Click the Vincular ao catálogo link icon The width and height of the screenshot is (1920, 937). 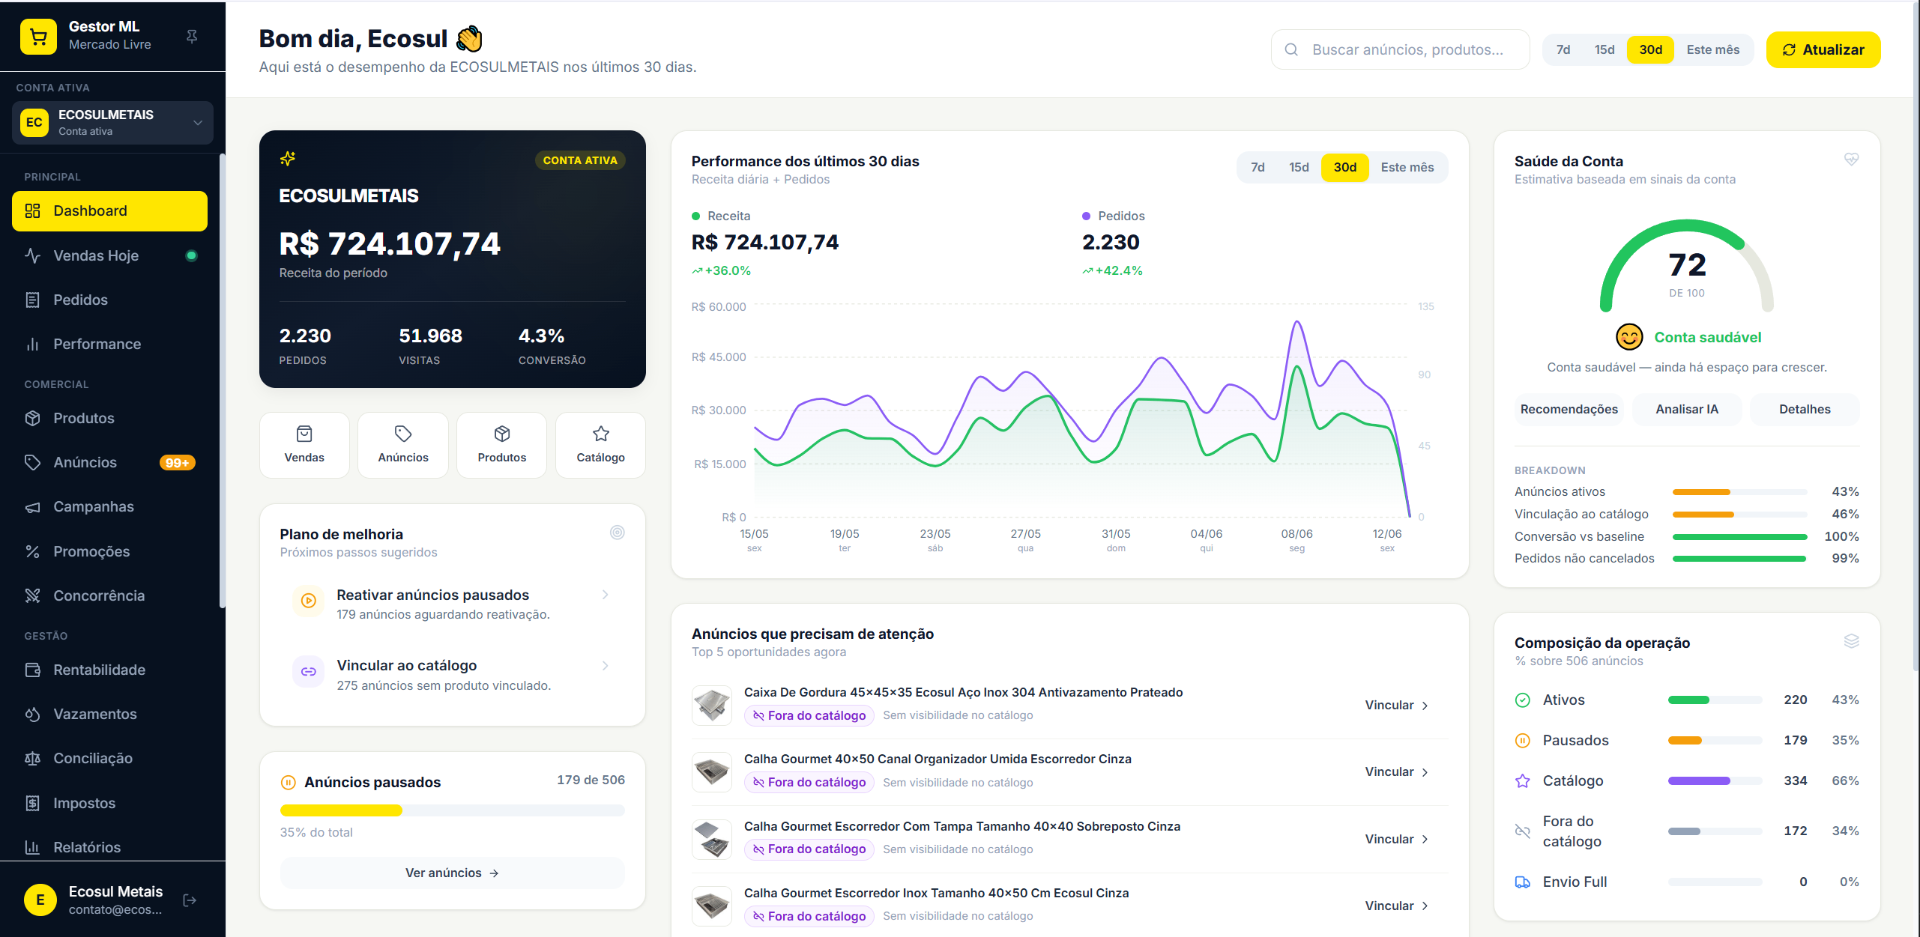309,672
